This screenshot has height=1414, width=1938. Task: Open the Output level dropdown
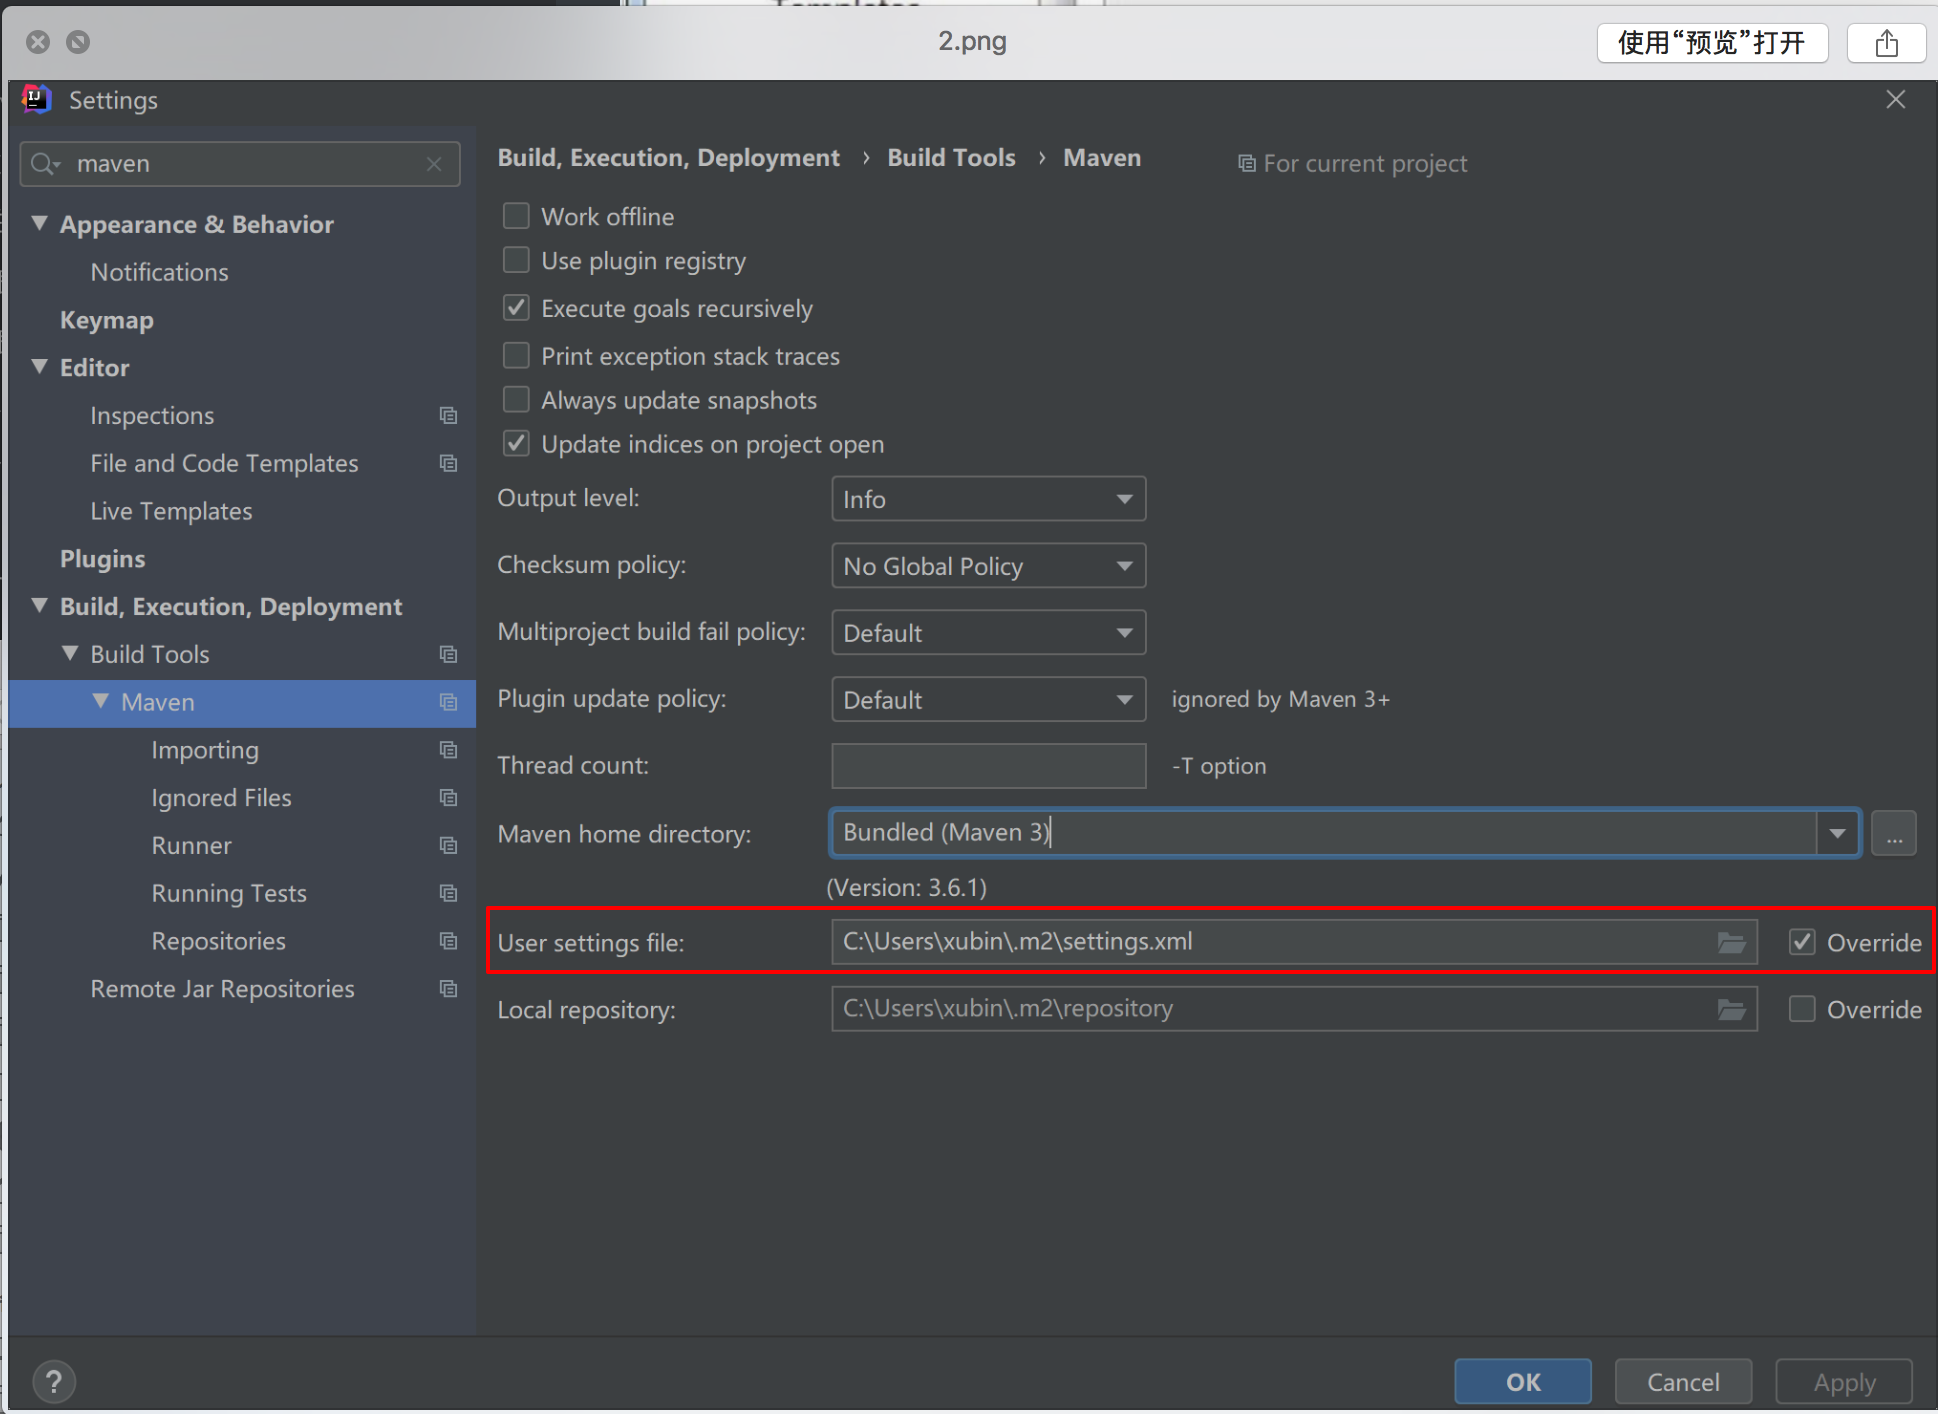[988, 499]
